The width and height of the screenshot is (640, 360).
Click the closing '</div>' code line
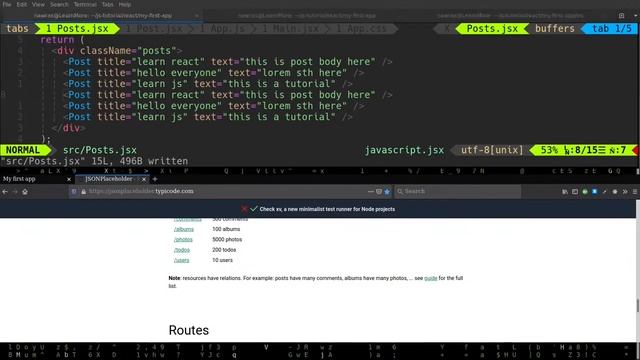click(x=69, y=128)
